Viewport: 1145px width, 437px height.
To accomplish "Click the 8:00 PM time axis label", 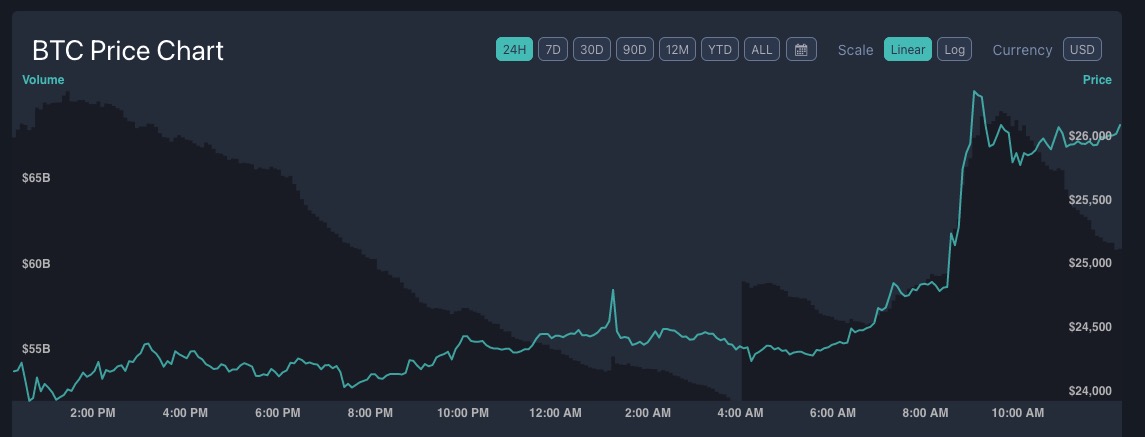I will click(370, 413).
